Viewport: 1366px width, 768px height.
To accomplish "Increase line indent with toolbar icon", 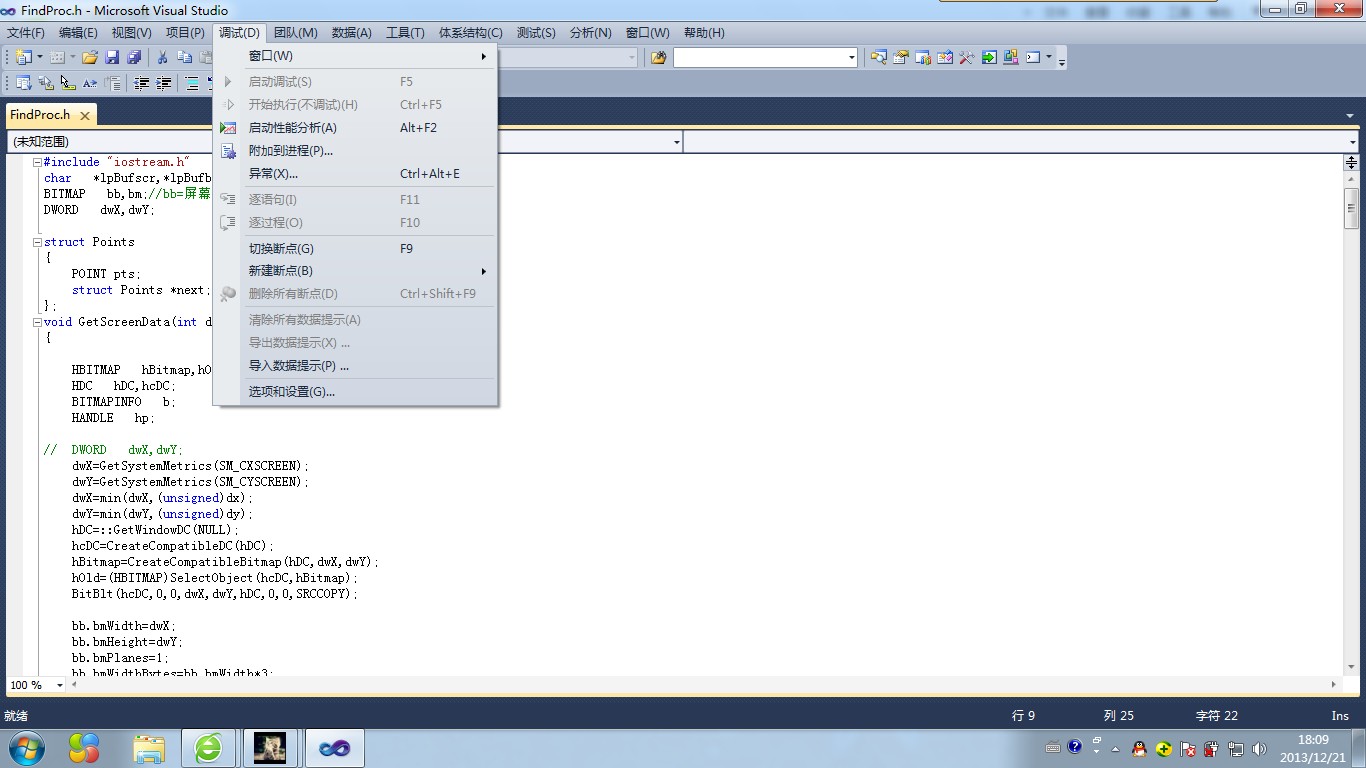I will pyautogui.click(x=164, y=83).
